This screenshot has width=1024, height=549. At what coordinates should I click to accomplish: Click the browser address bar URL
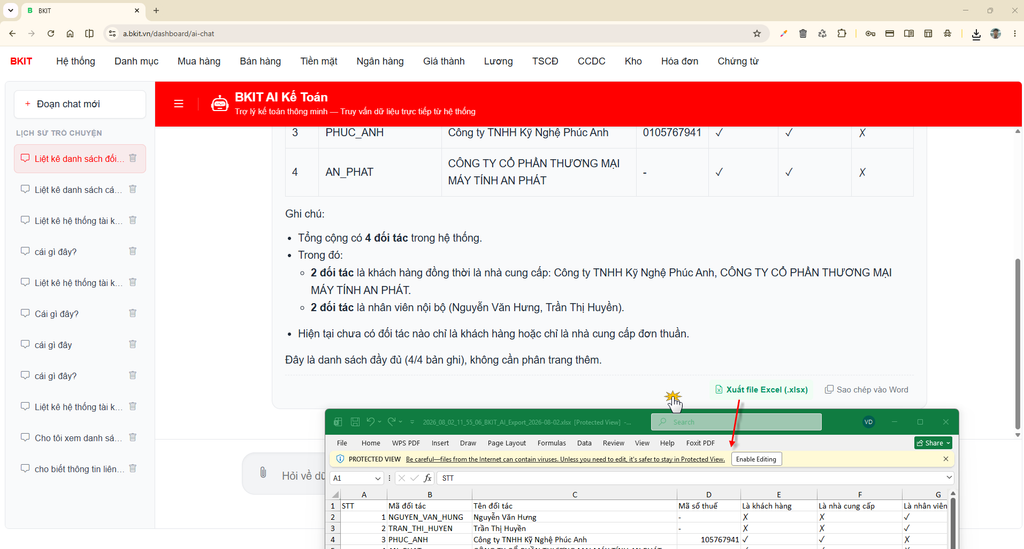(x=168, y=33)
